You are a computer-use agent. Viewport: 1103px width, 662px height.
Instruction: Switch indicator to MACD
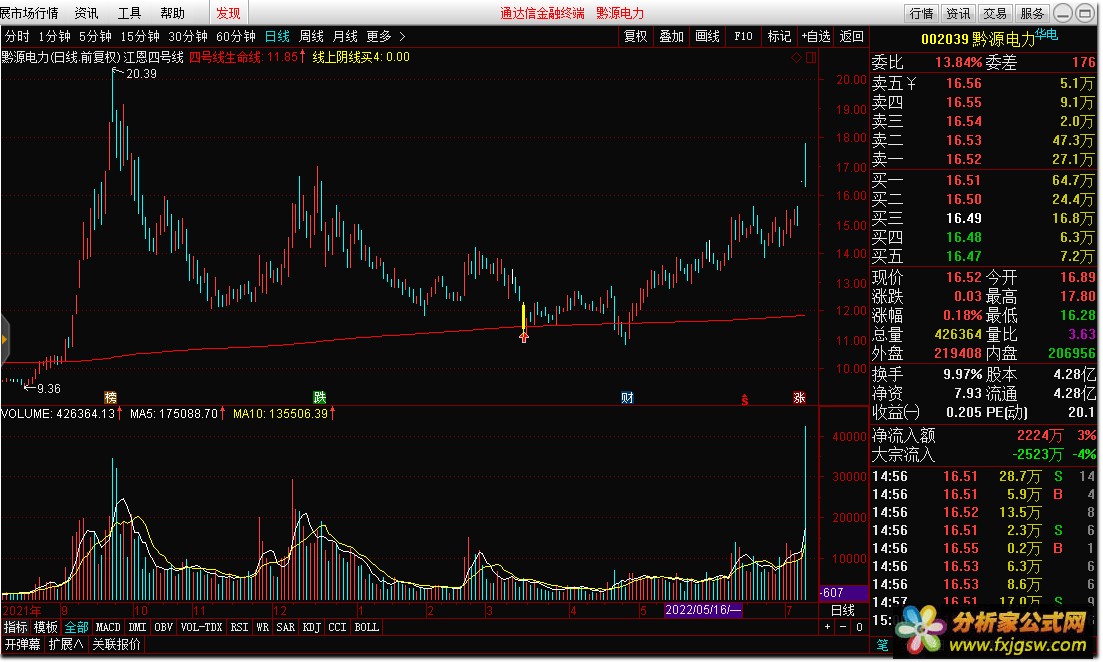(108, 627)
